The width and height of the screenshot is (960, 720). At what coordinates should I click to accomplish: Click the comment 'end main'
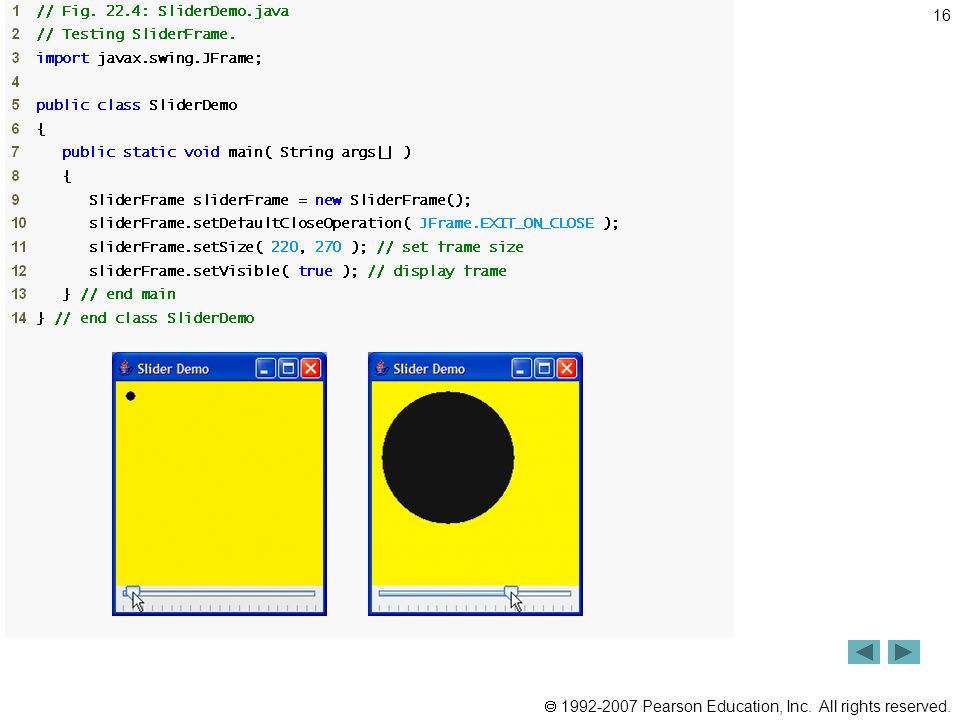pos(129,294)
